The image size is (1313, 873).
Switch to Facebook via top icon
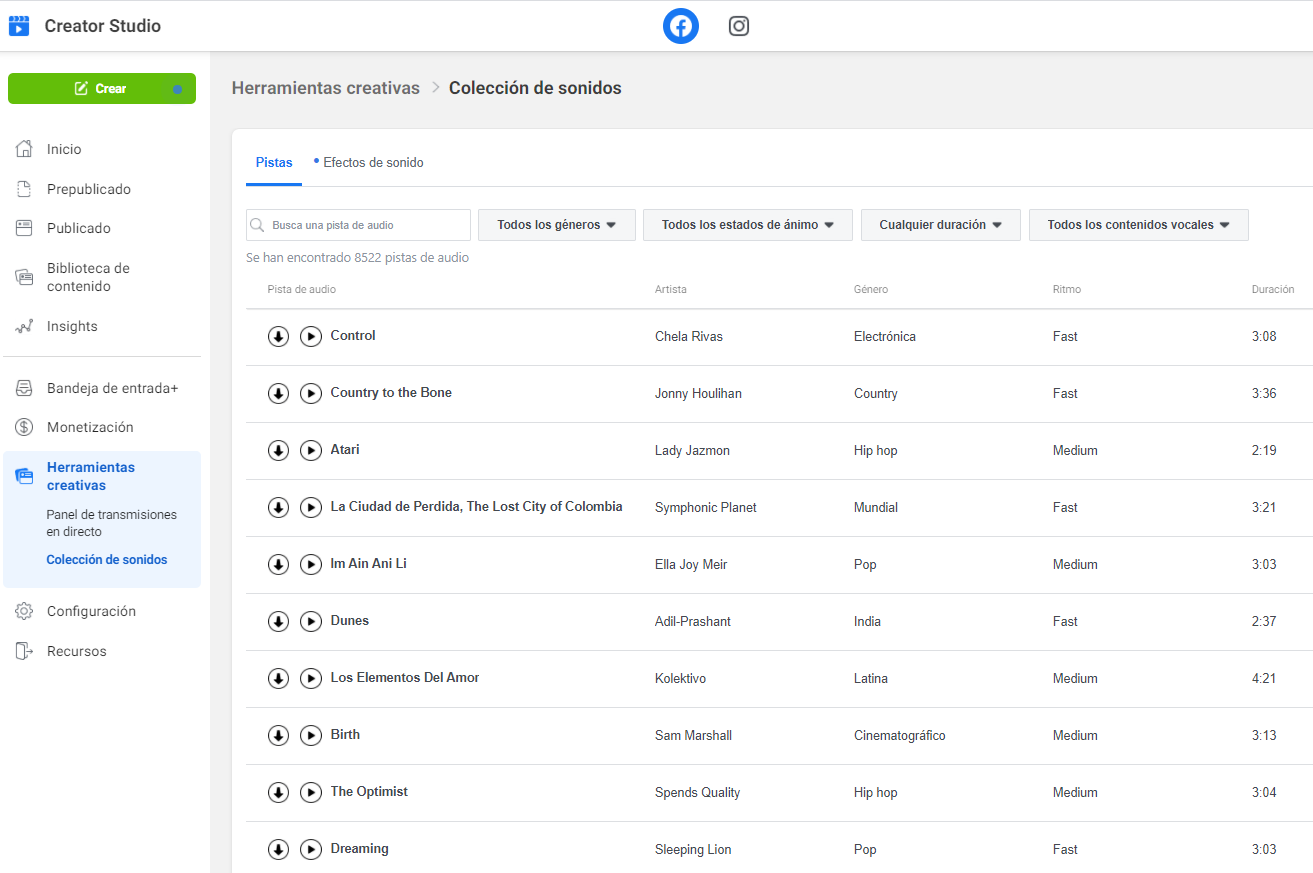click(681, 26)
